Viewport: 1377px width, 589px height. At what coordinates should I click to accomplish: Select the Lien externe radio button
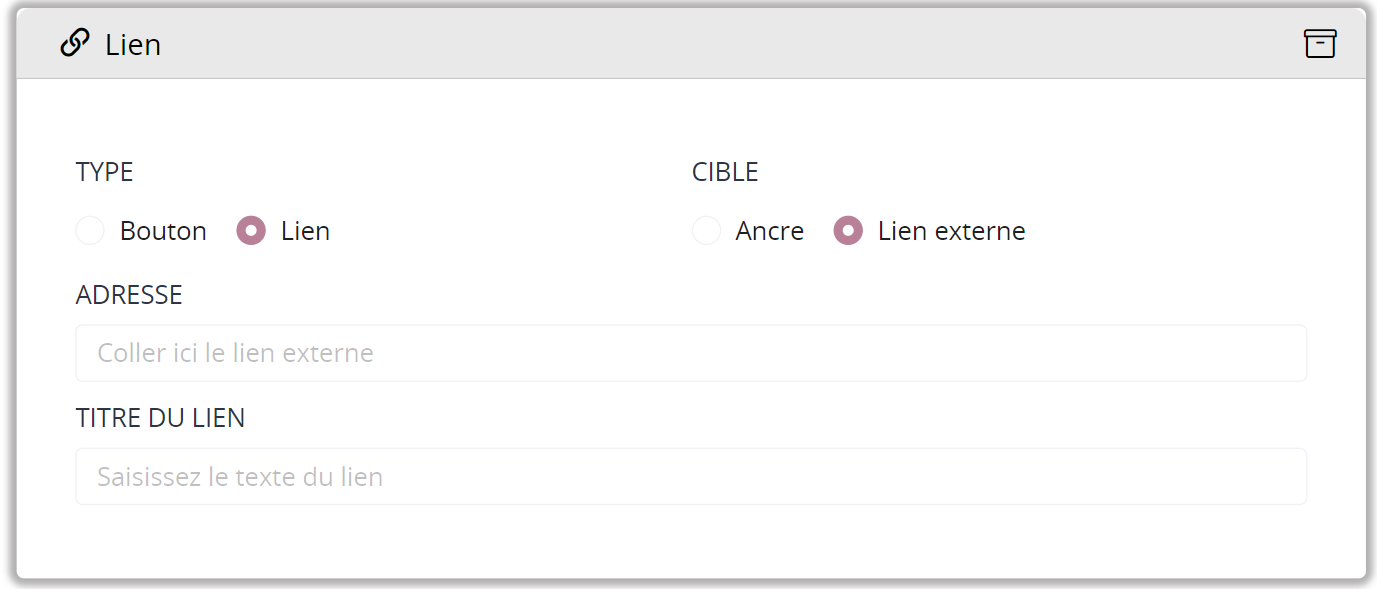coord(848,231)
